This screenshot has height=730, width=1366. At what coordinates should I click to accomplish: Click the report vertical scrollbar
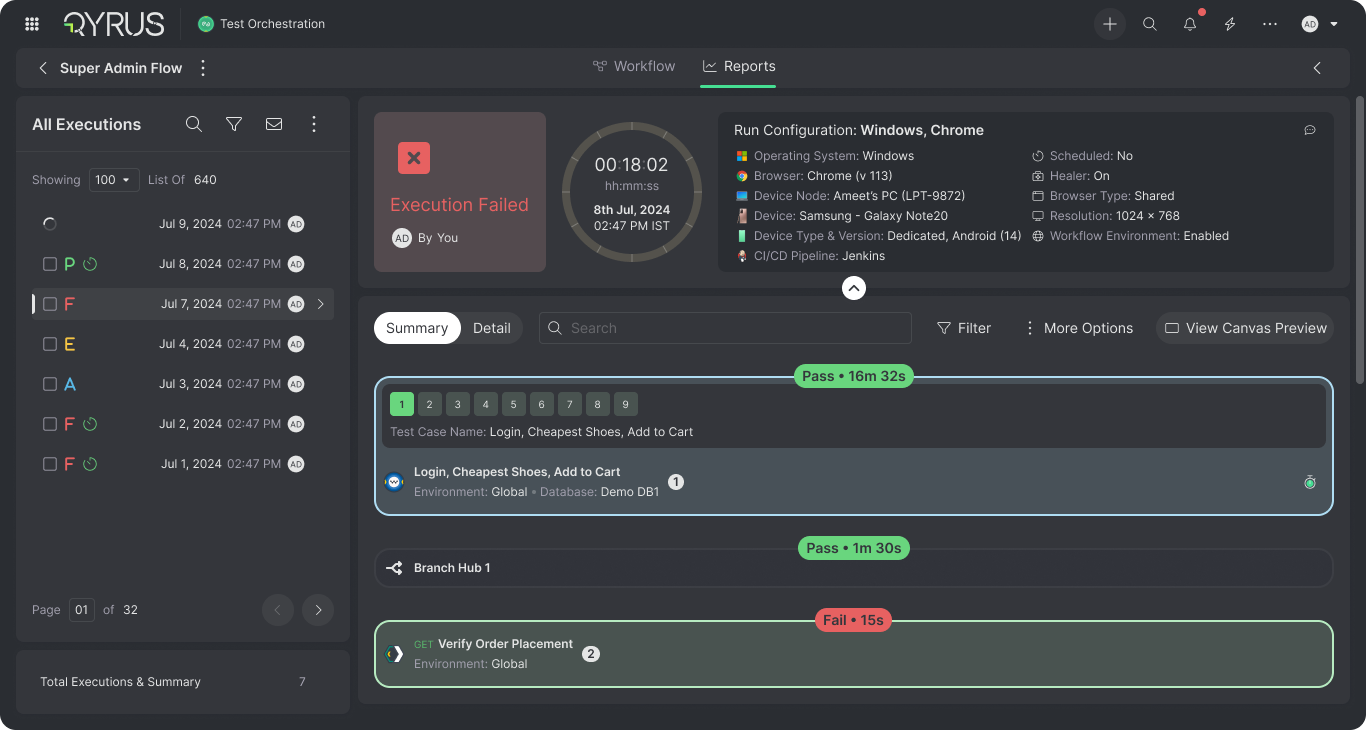1360,240
